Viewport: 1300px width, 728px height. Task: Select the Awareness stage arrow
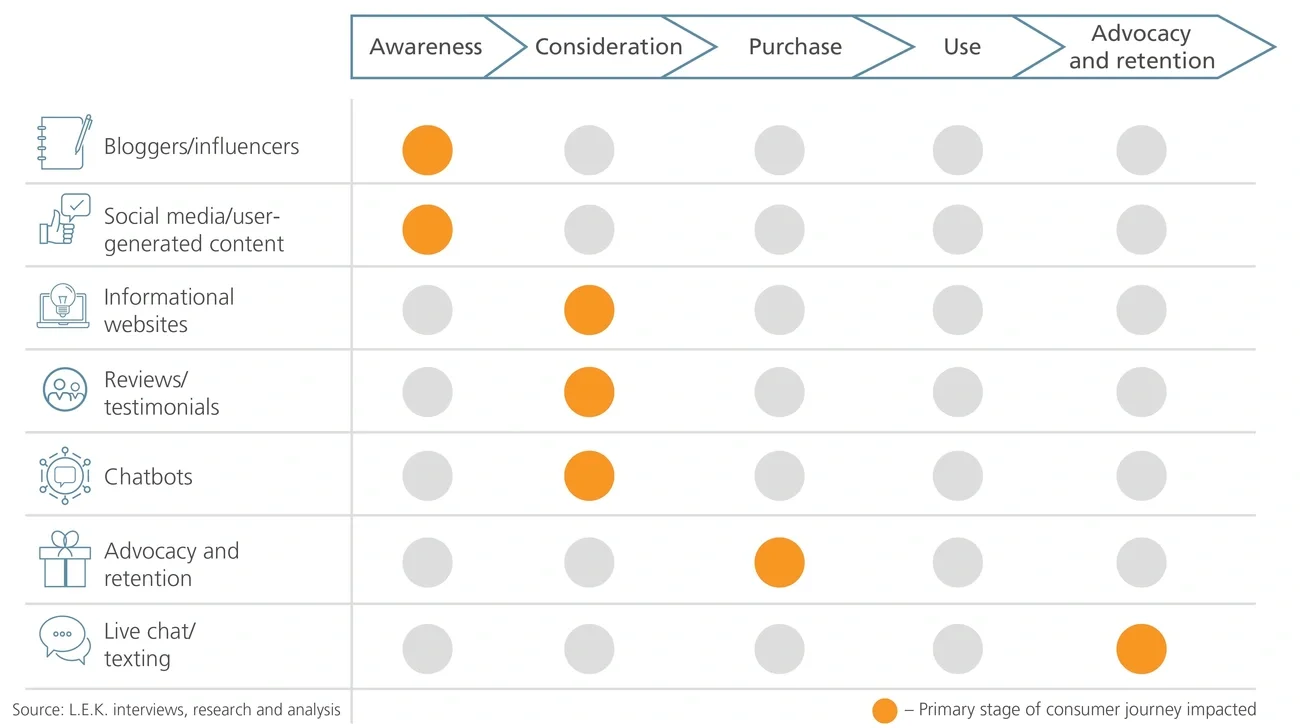point(426,47)
